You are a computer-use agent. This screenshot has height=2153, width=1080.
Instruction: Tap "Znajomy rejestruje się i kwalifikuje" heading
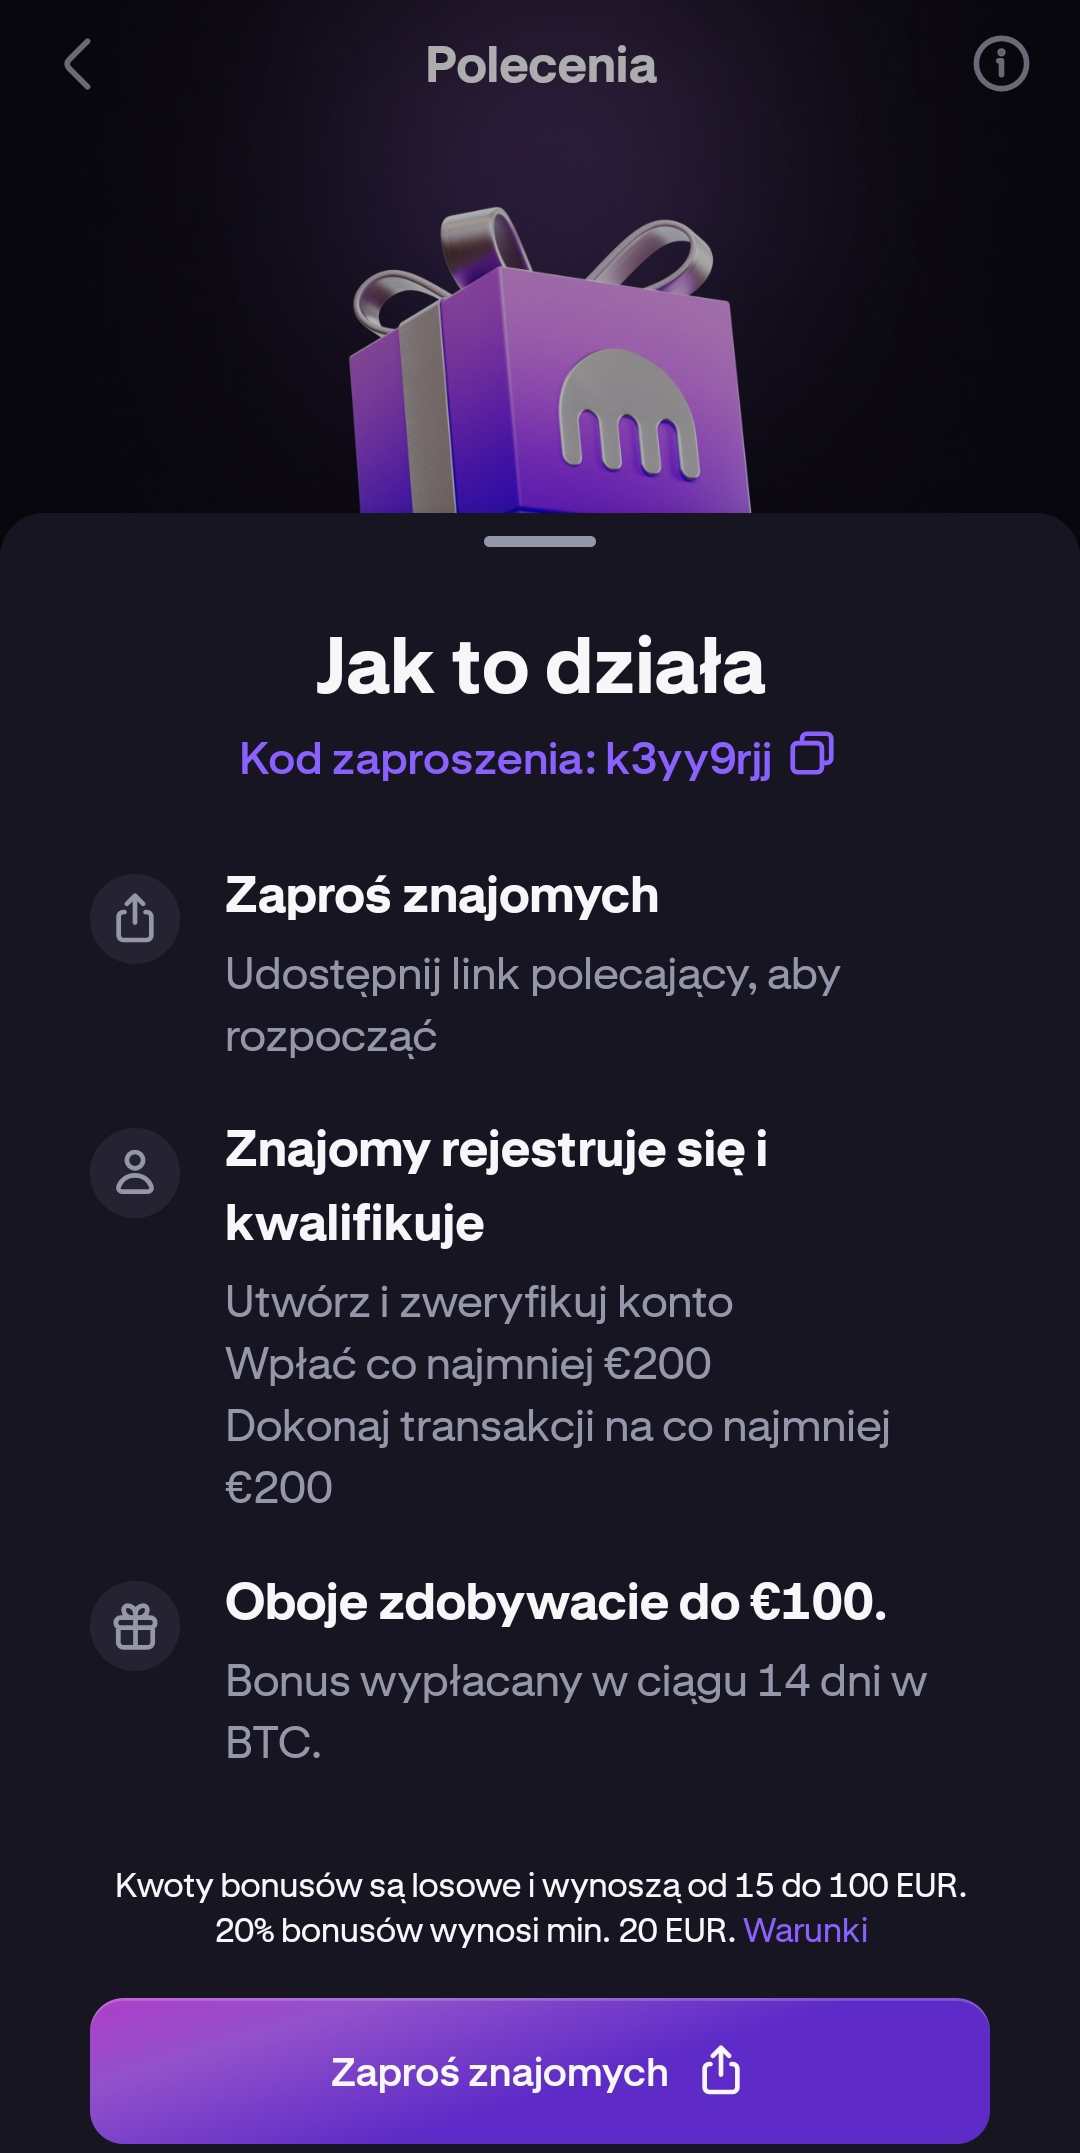click(495, 1185)
